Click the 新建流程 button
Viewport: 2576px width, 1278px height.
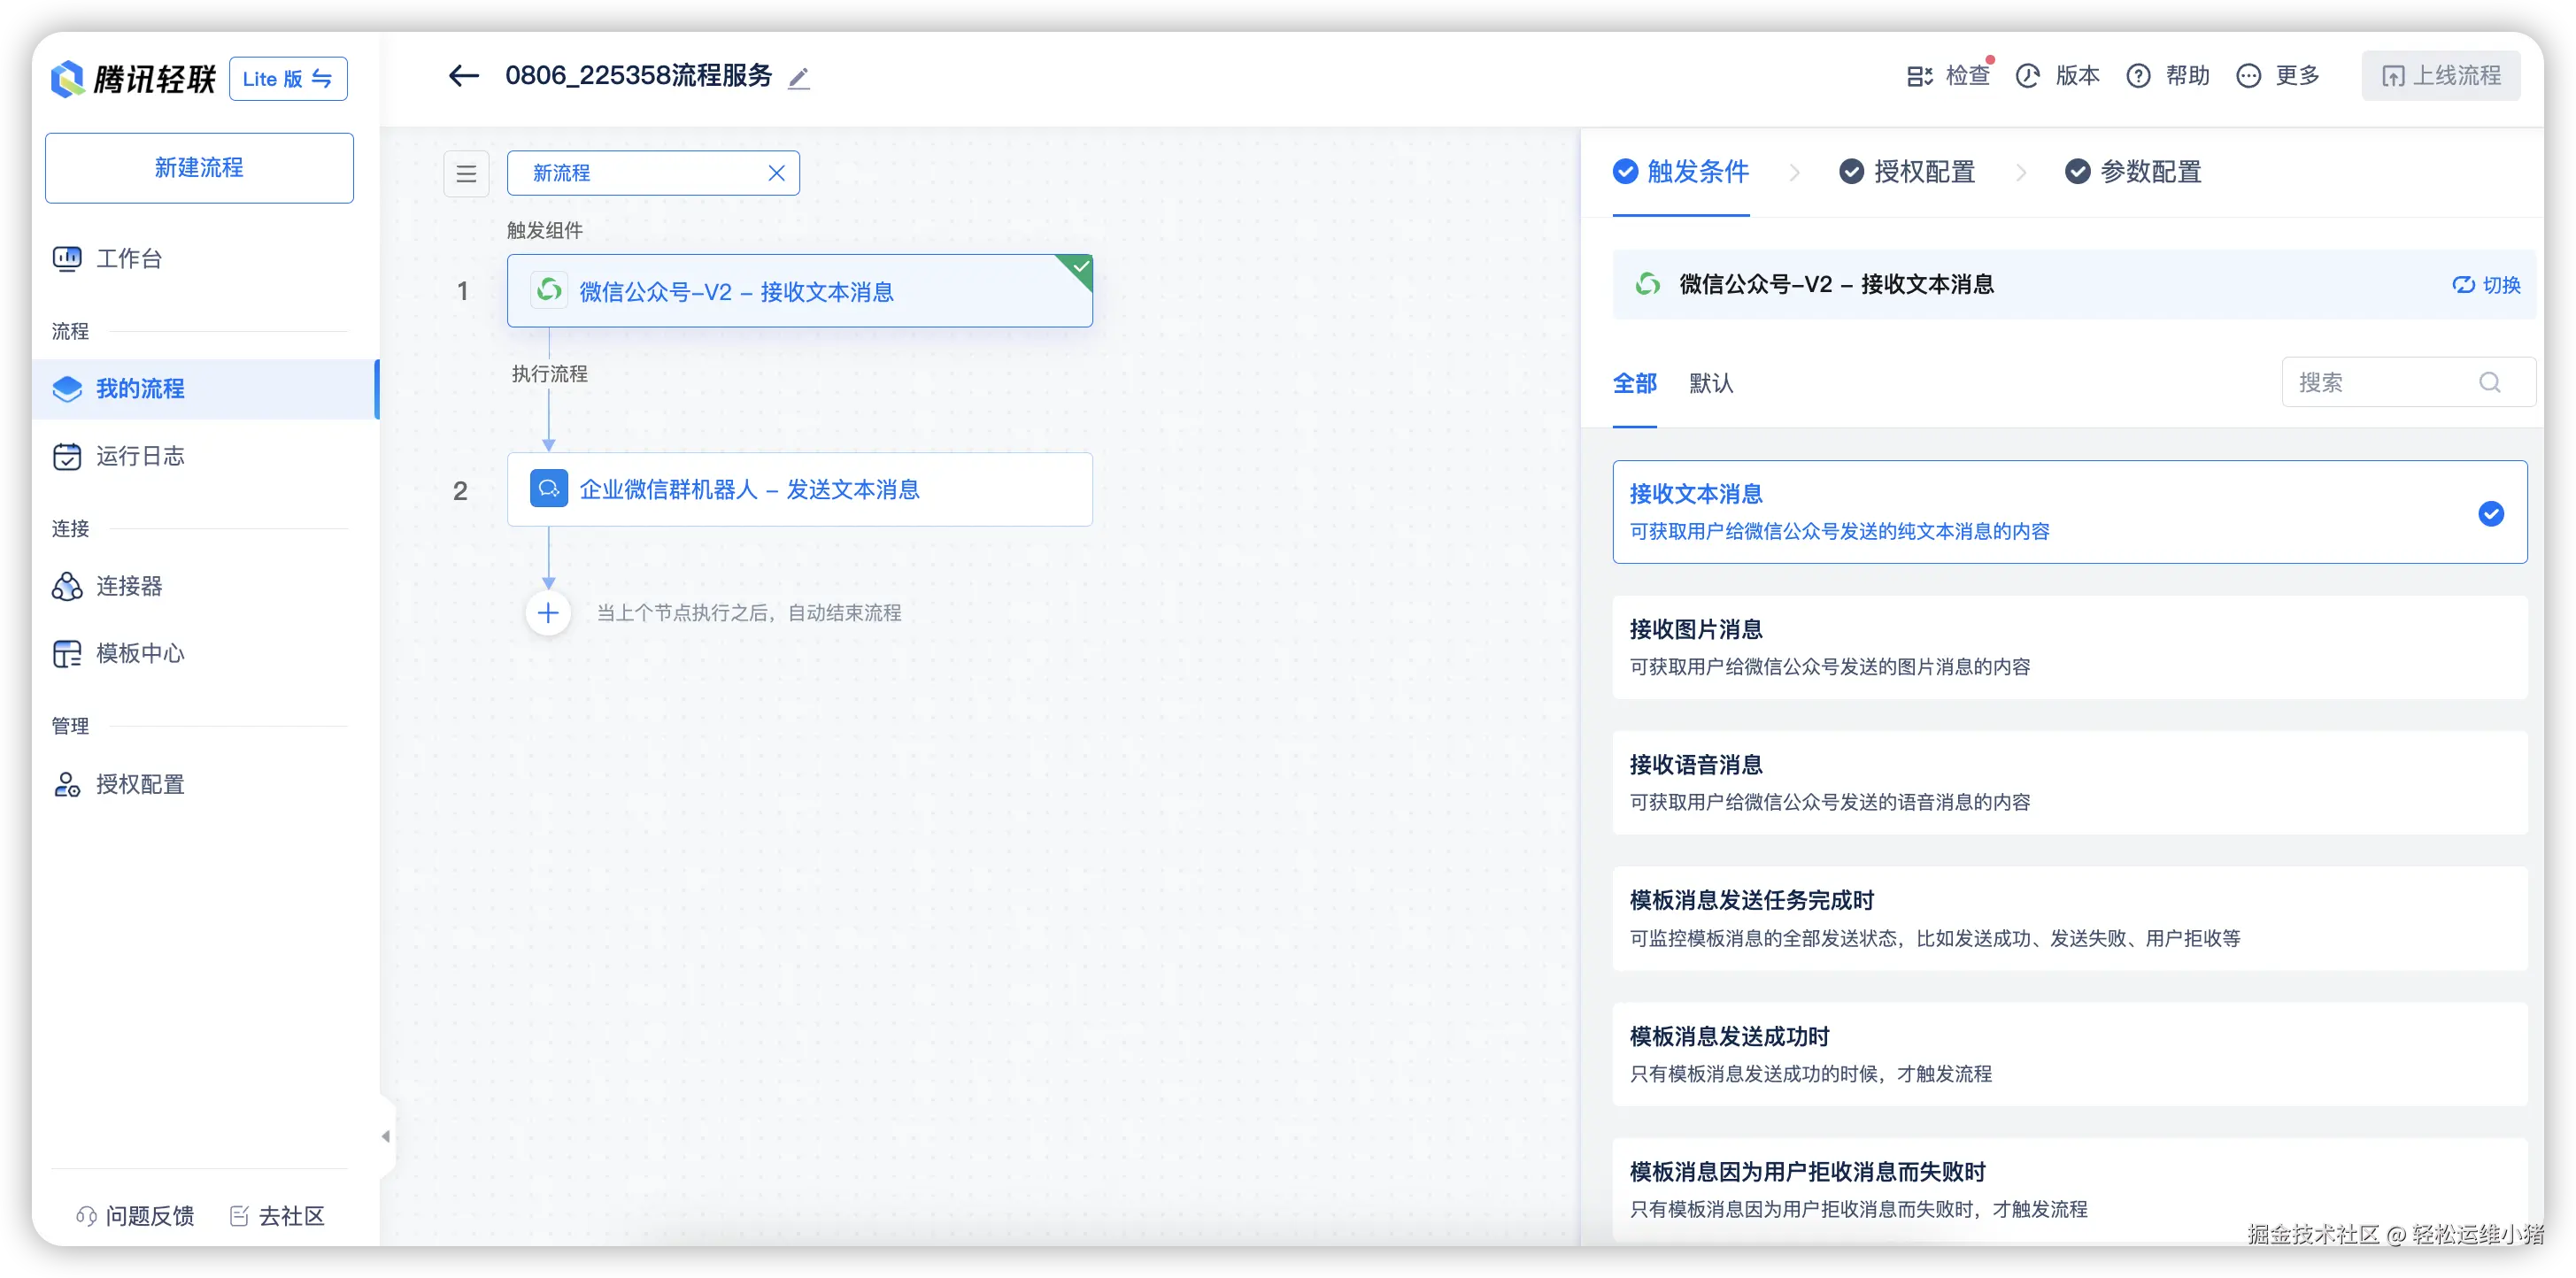click(199, 168)
